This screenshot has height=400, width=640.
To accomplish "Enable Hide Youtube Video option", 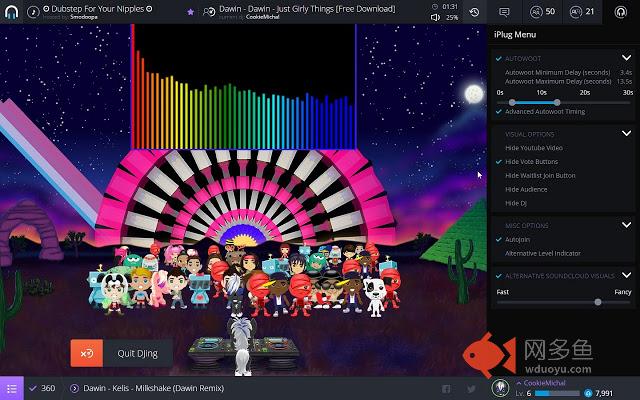I will tap(533, 148).
